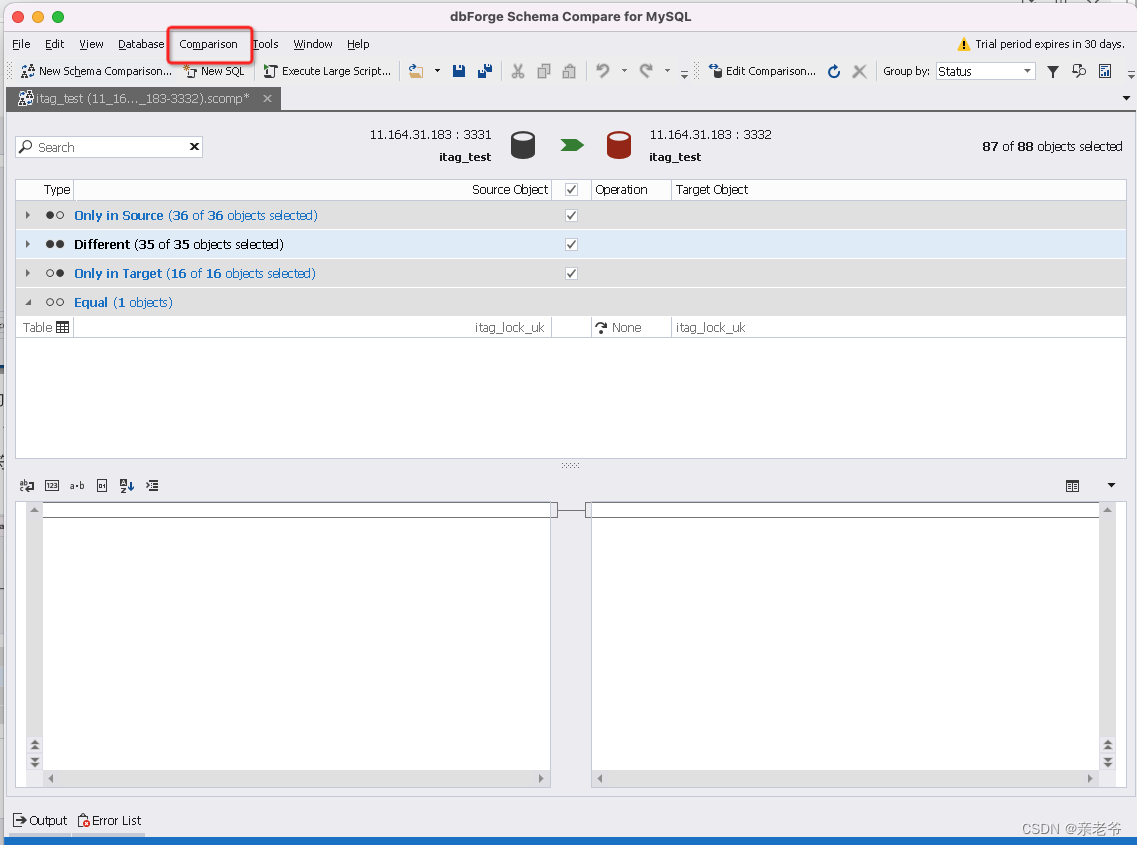Click the New Schema Comparison toolbar button
This screenshot has height=845, width=1137.
pyautogui.click(x=96, y=71)
